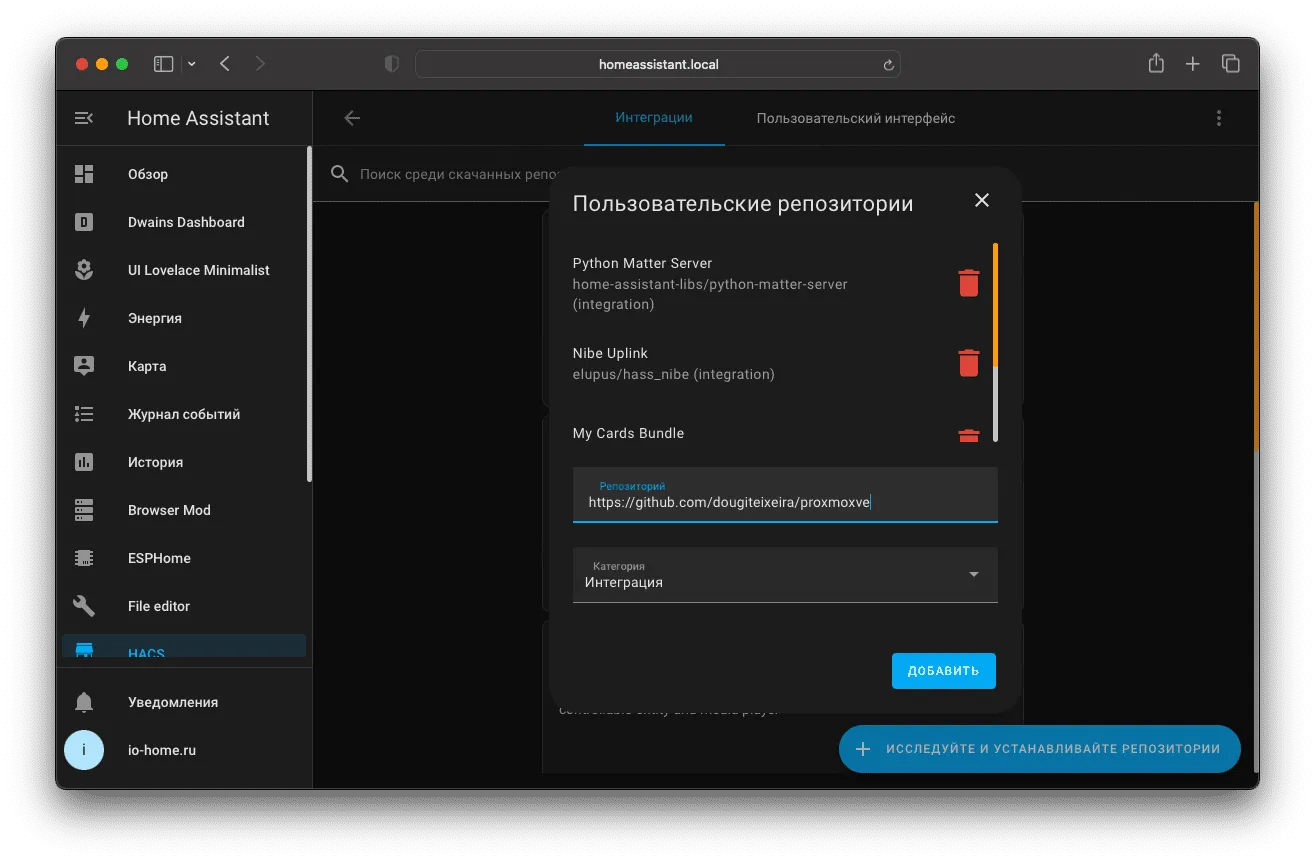Open a new Safari tab with plus
The image size is (1315, 863).
[1192, 64]
